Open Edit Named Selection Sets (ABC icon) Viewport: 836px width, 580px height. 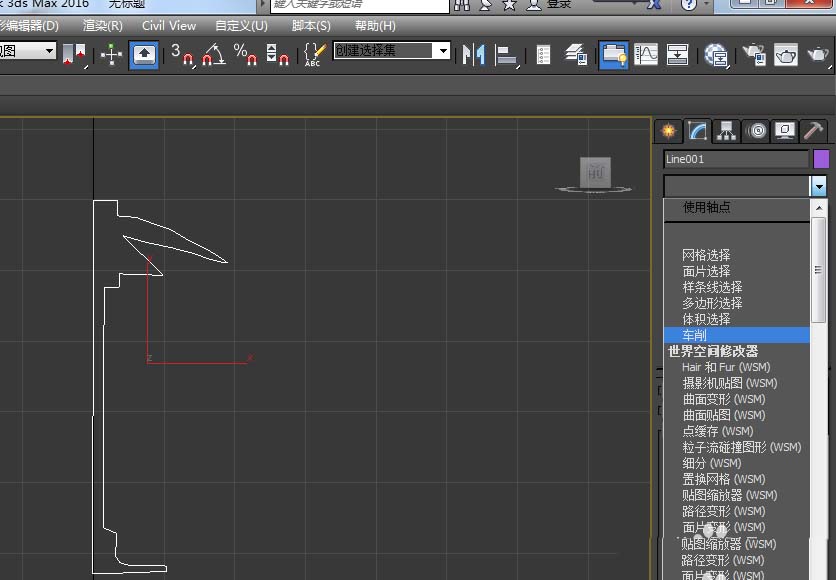coord(315,54)
